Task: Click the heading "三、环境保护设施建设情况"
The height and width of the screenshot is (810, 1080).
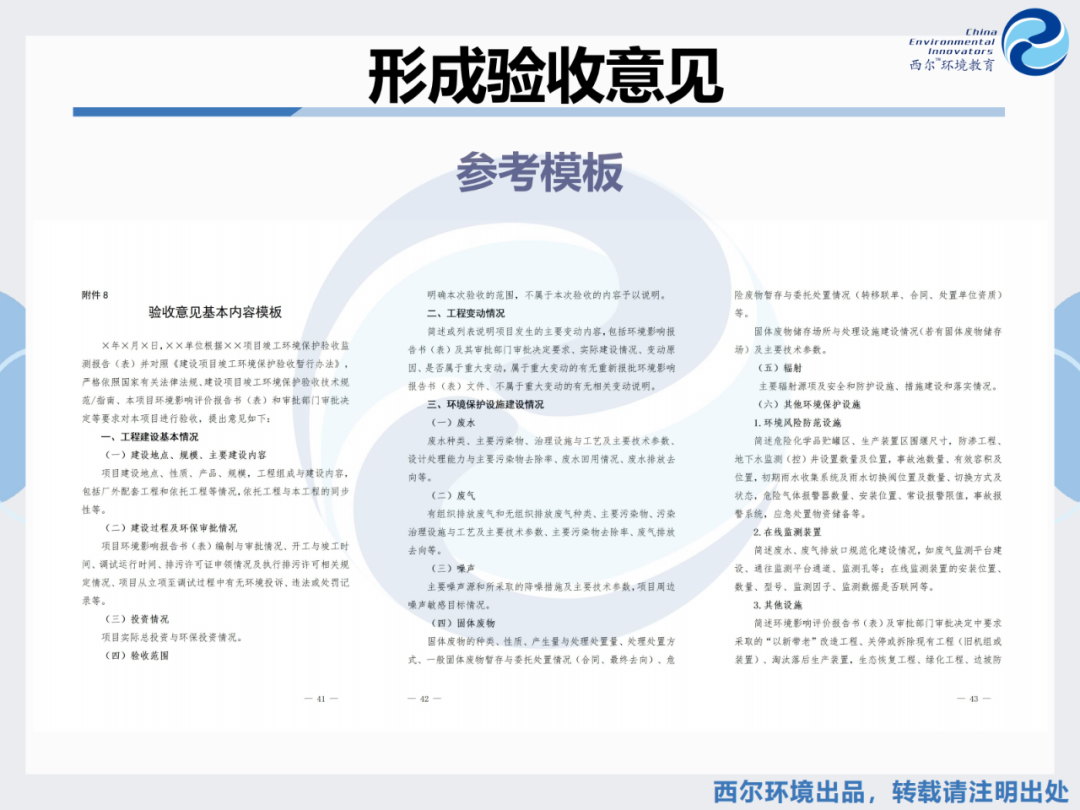Action: click(485, 404)
